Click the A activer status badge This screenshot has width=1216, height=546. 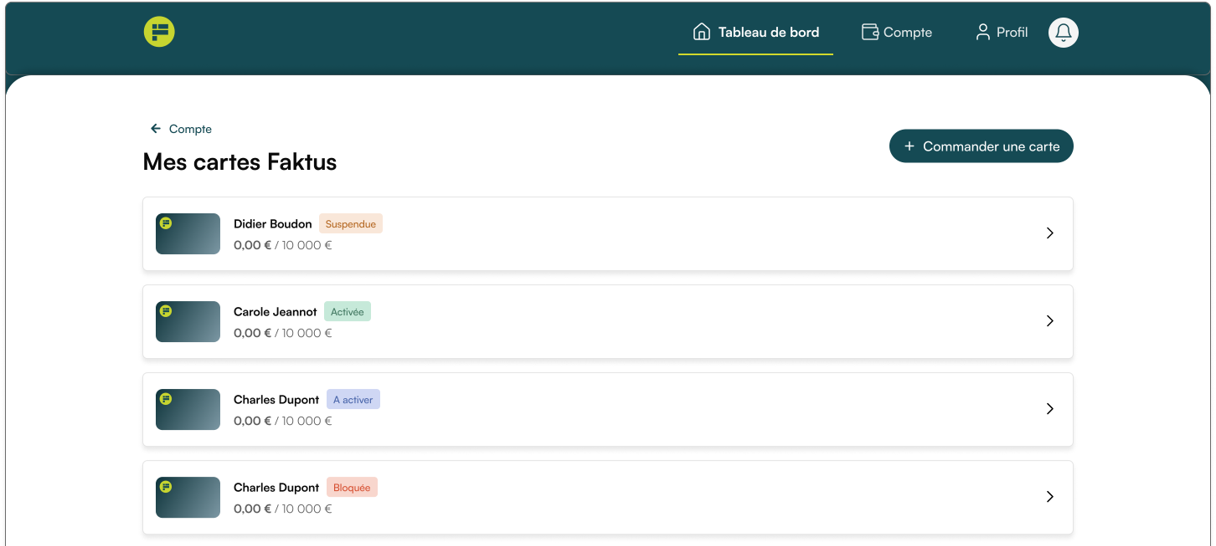click(x=353, y=400)
